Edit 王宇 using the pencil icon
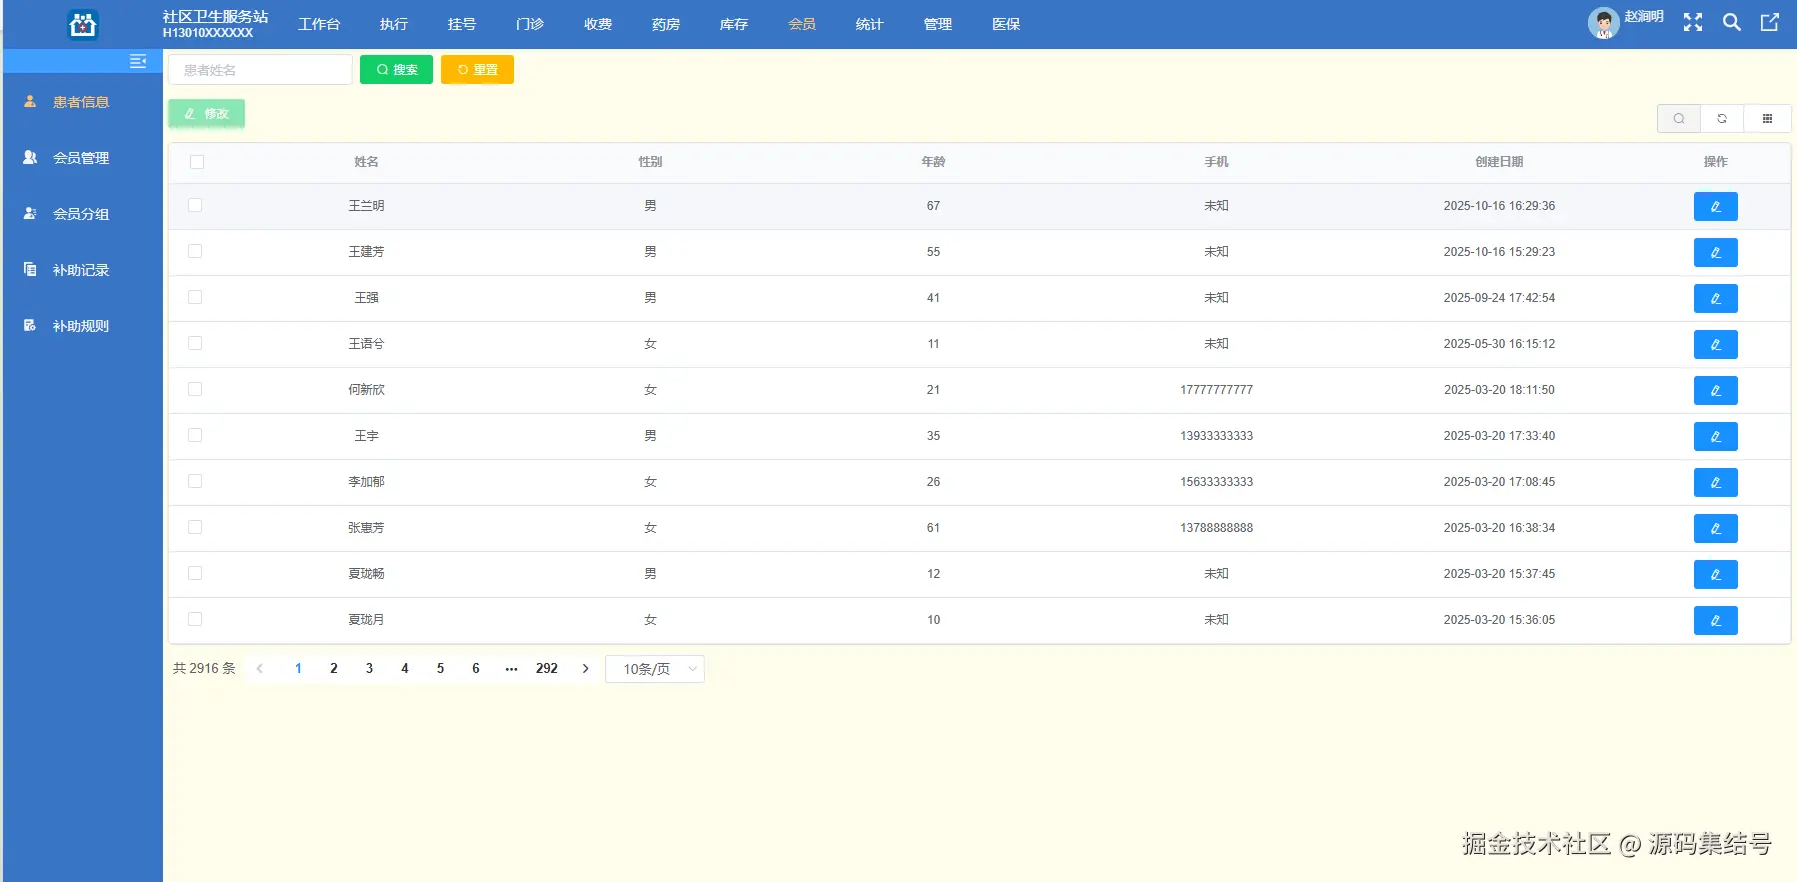The height and width of the screenshot is (882, 1797). point(1716,436)
